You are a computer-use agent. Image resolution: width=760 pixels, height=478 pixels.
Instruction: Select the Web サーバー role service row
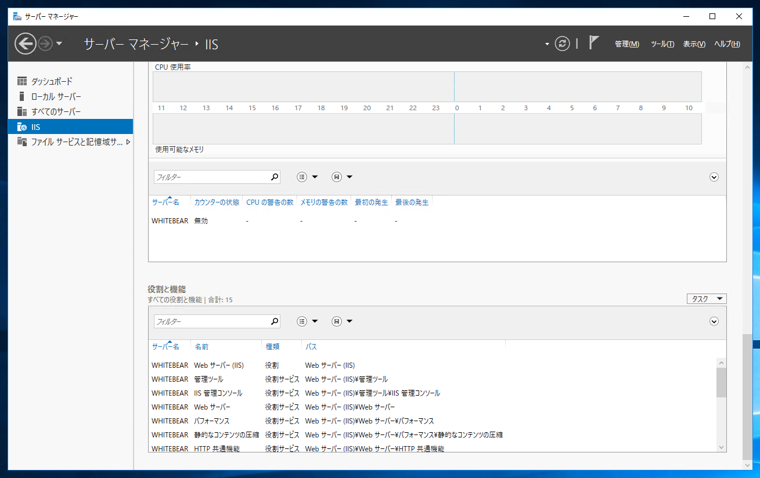click(433, 407)
